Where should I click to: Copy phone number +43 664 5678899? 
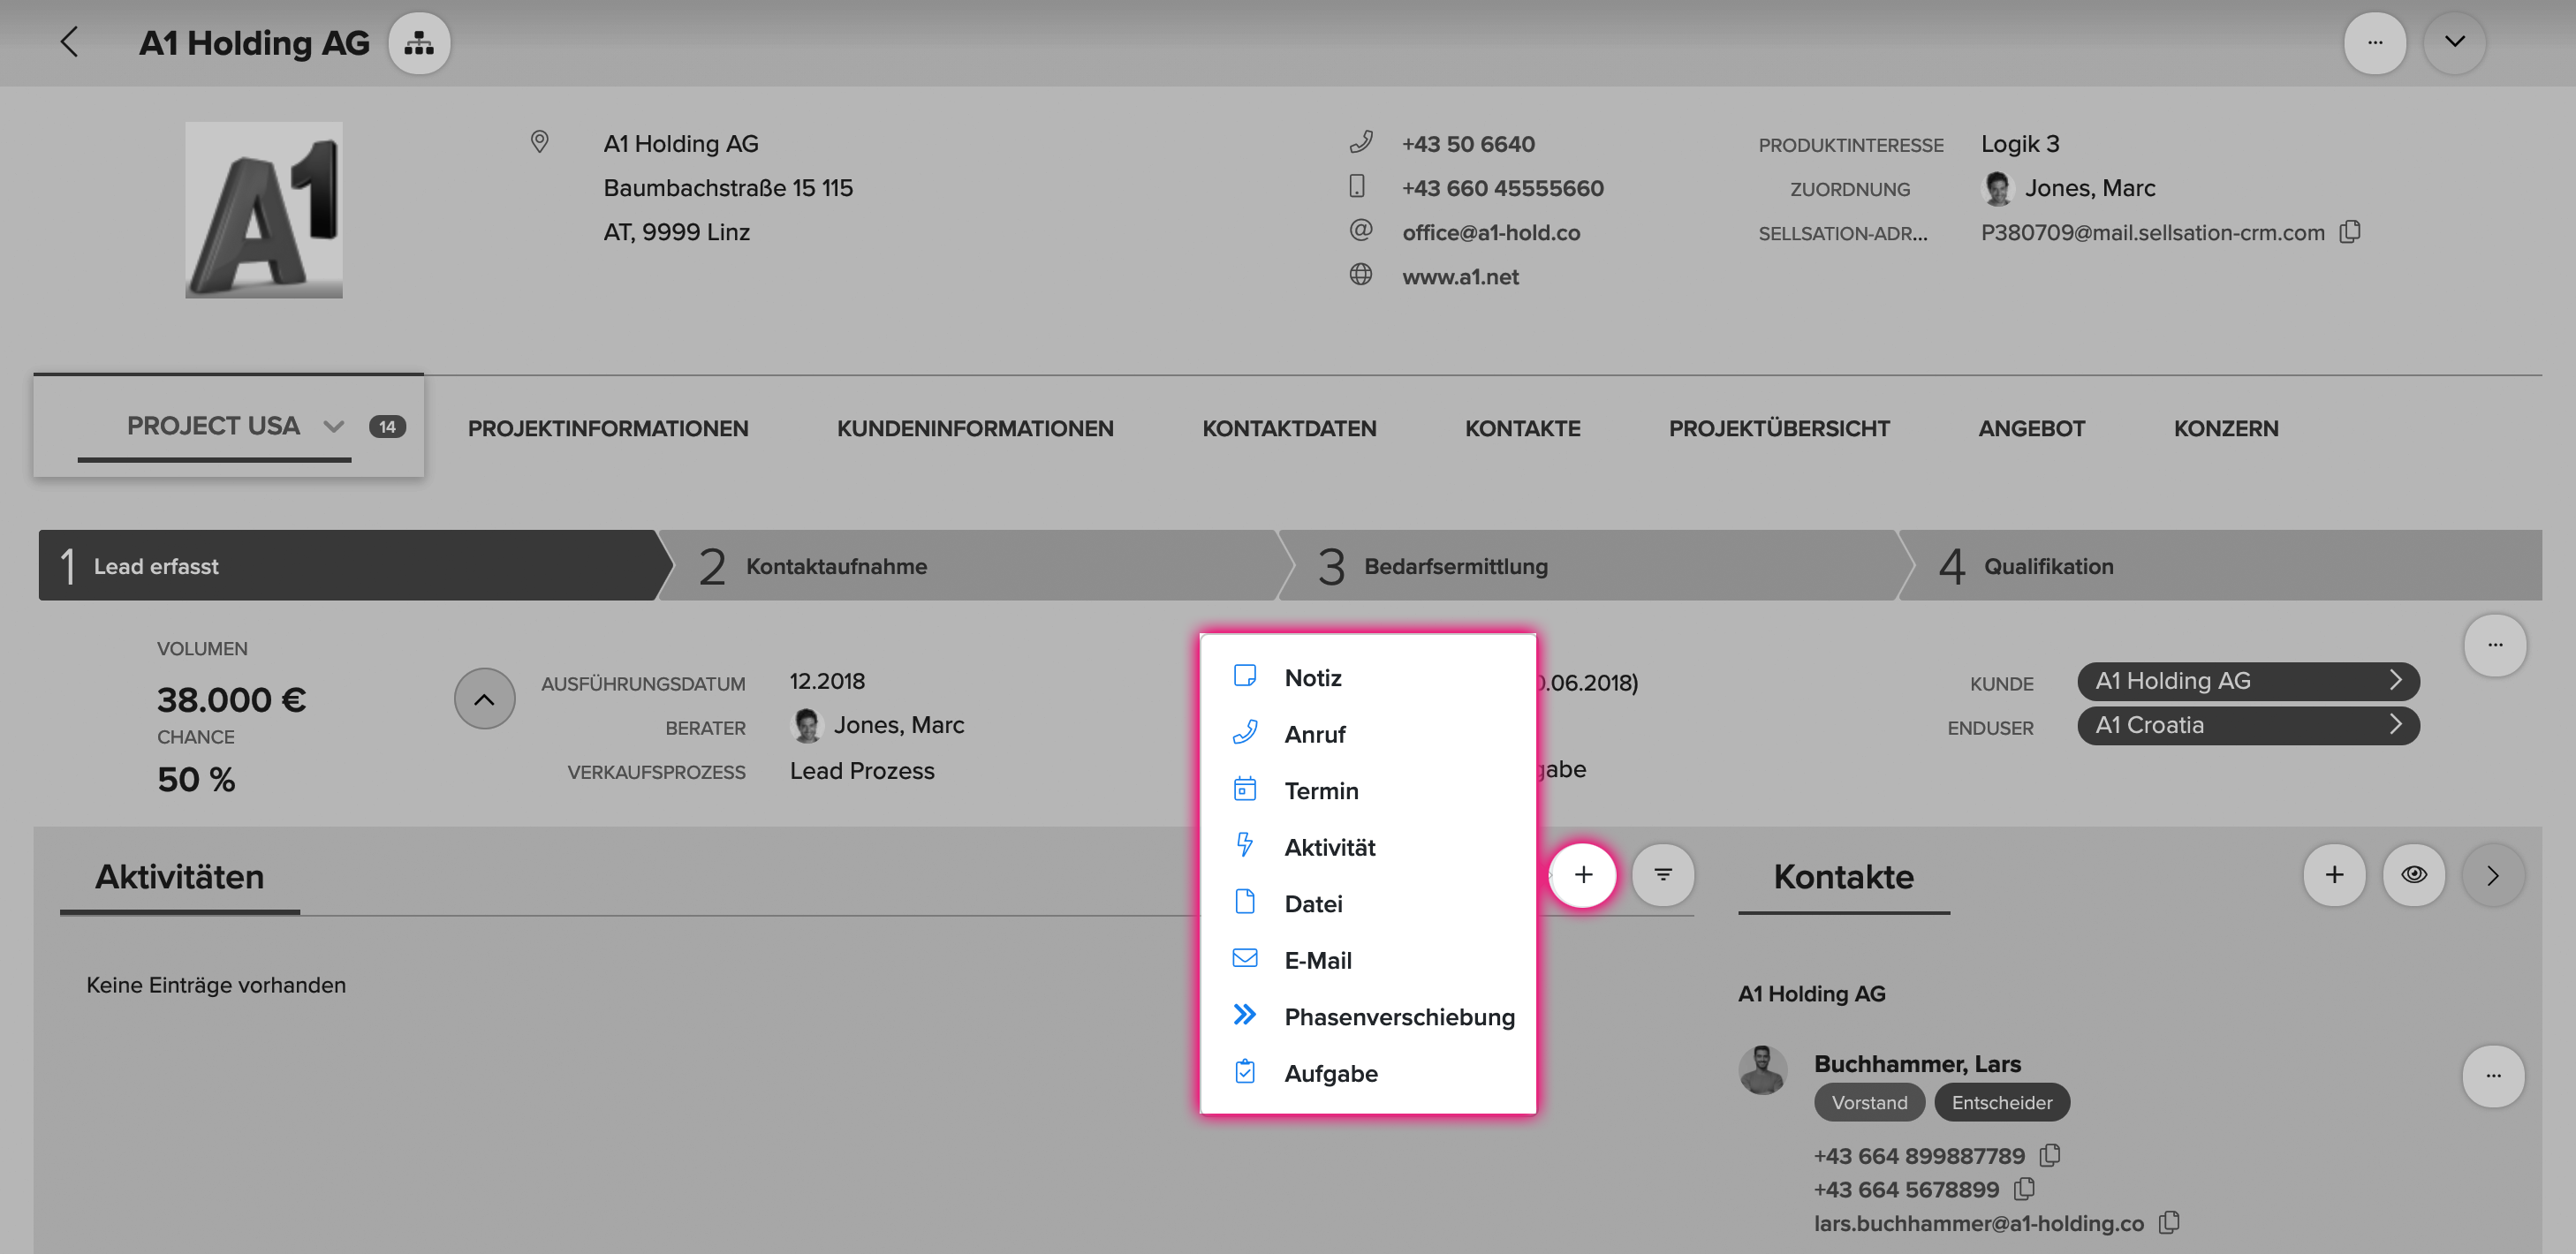pyautogui.click(x=2023, y=1189)
